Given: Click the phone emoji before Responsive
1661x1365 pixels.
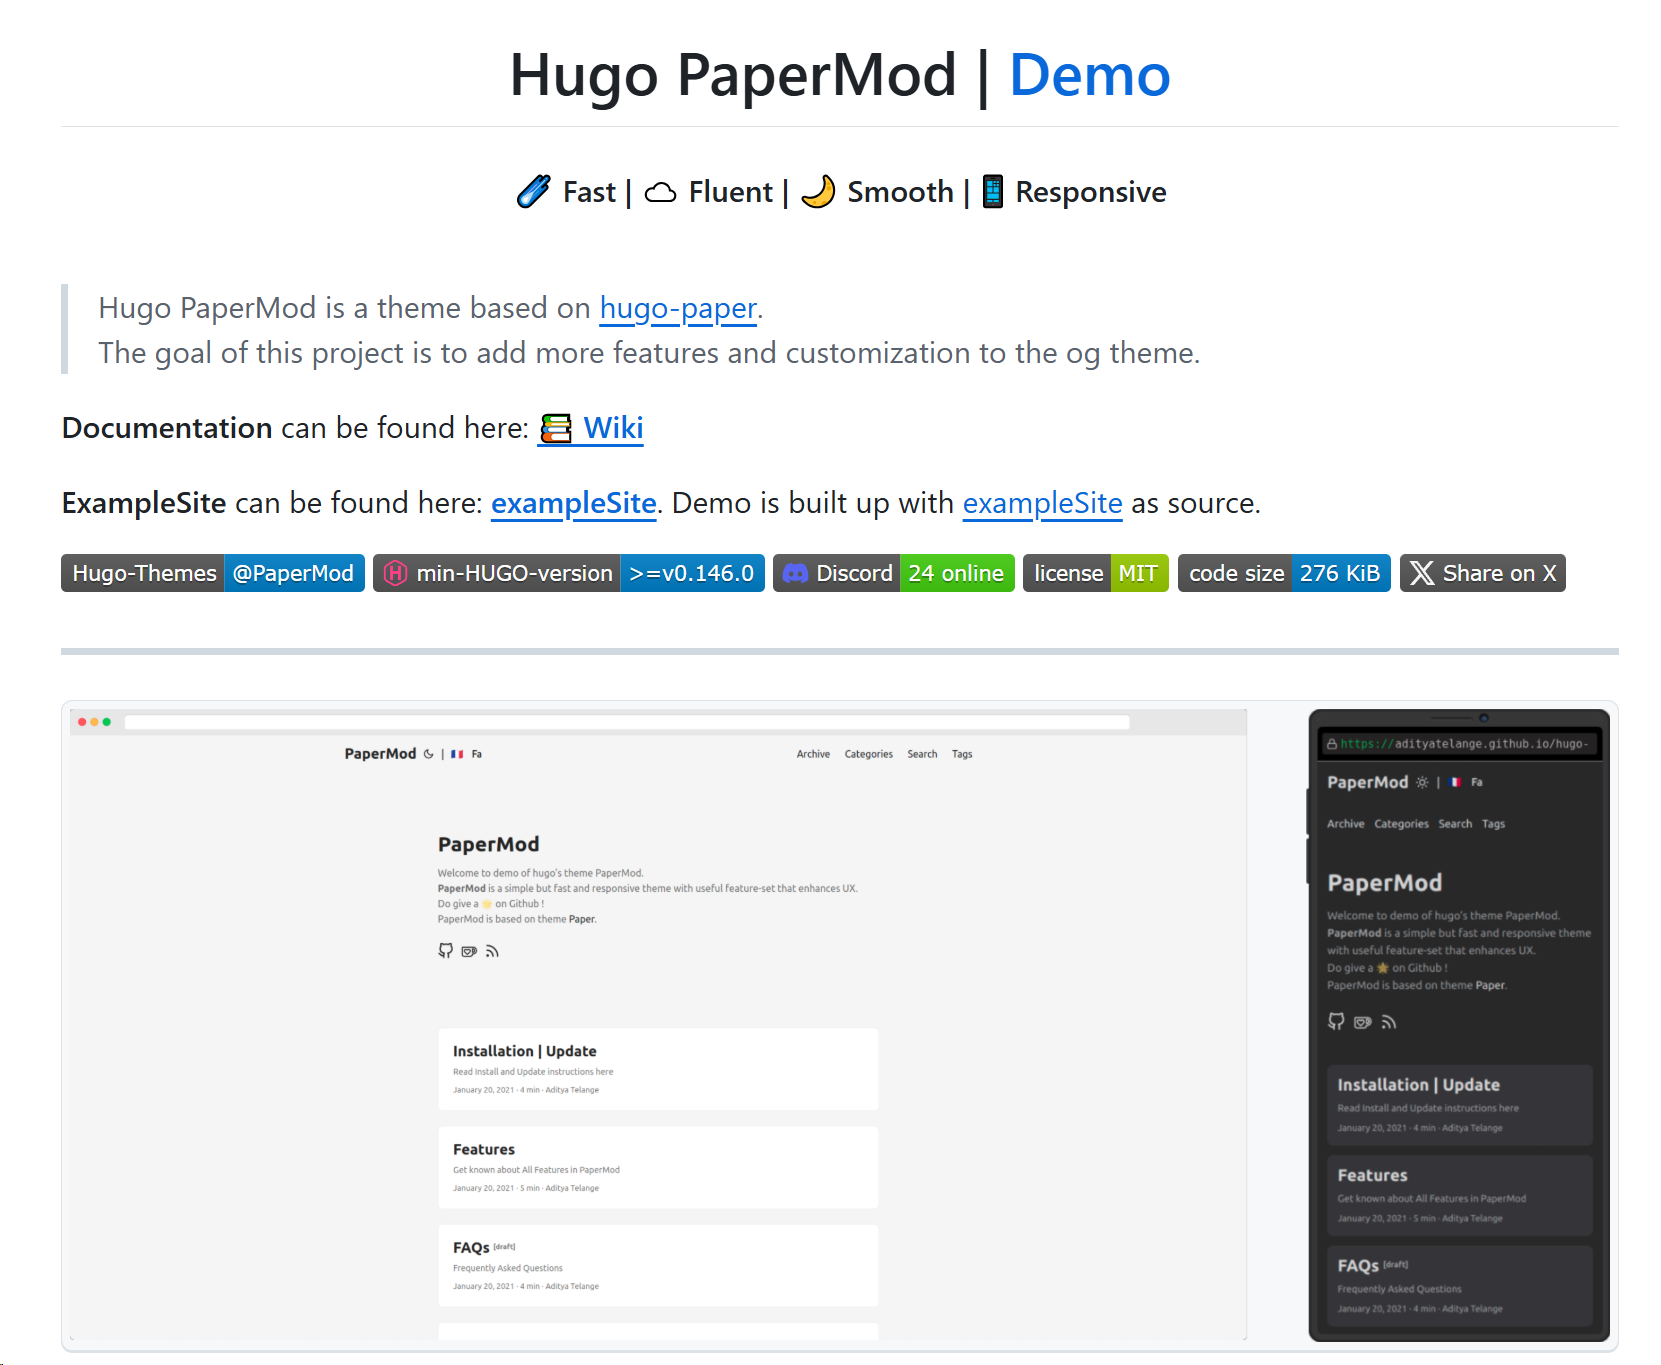Looking at the screenshot, I should [992, 191].
